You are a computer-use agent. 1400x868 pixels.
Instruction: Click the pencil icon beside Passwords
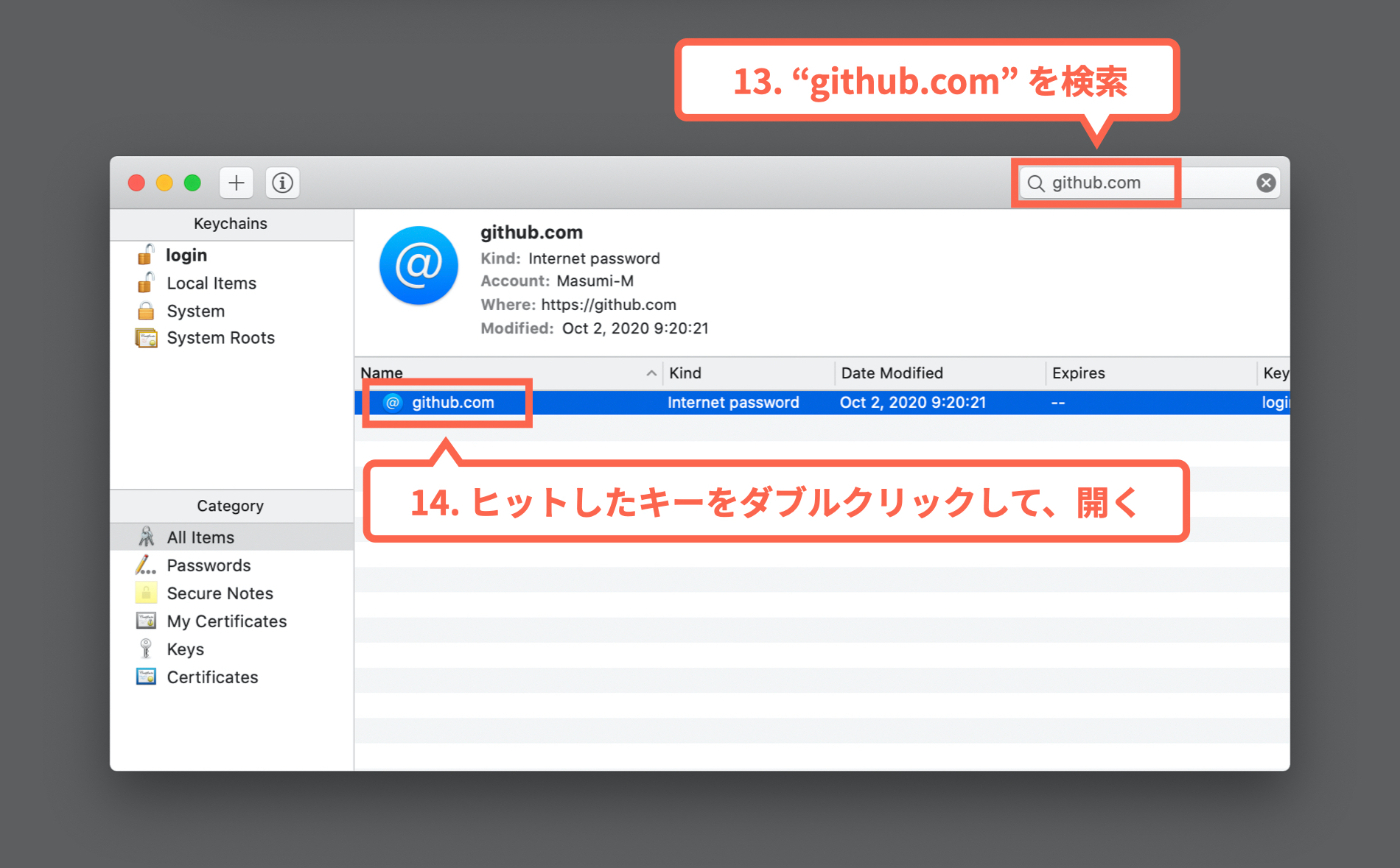tap(146, 565)
